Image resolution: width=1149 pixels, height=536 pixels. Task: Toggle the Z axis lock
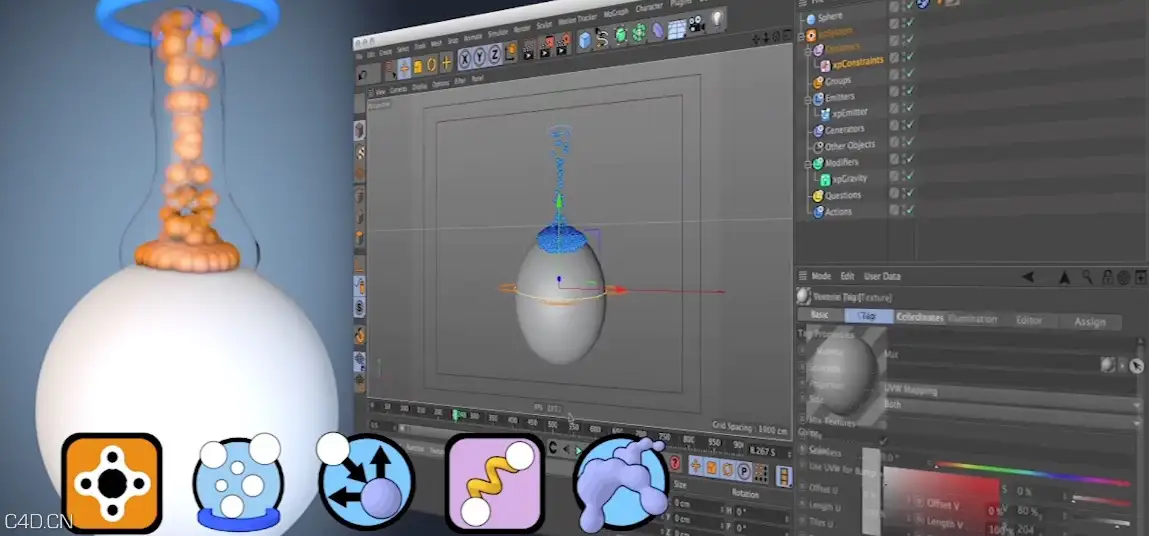495,55
